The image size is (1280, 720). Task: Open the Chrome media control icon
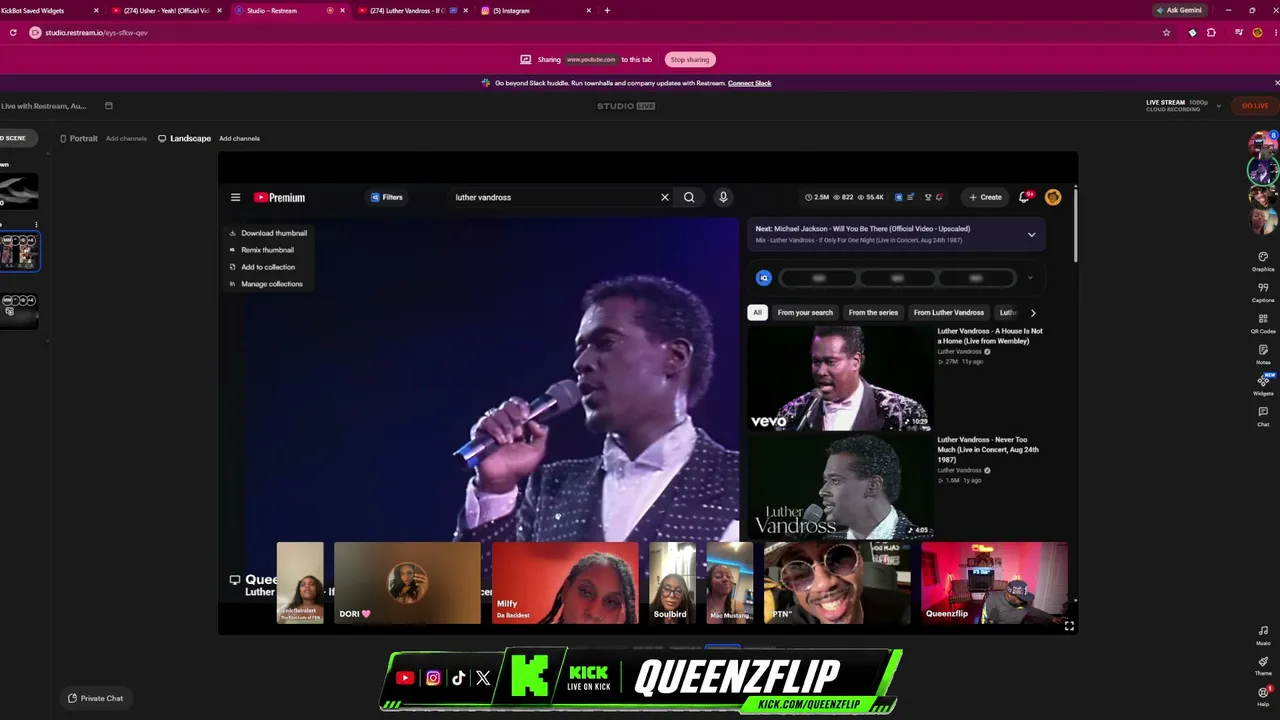(1238, 32)
